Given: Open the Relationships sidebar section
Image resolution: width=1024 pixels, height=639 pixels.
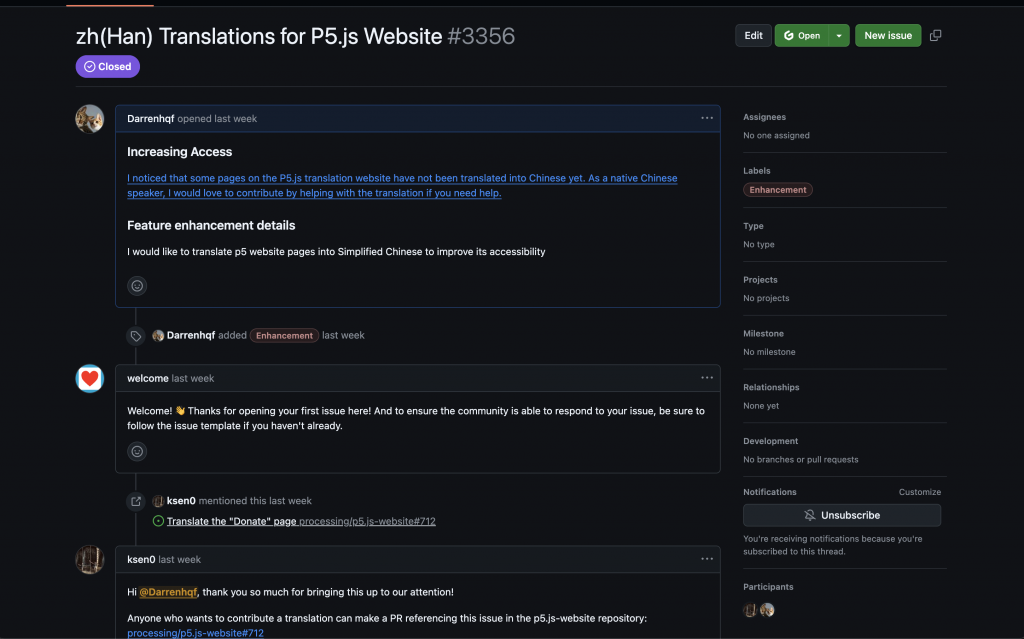Looking at the screenshot, I should point(771,387).
